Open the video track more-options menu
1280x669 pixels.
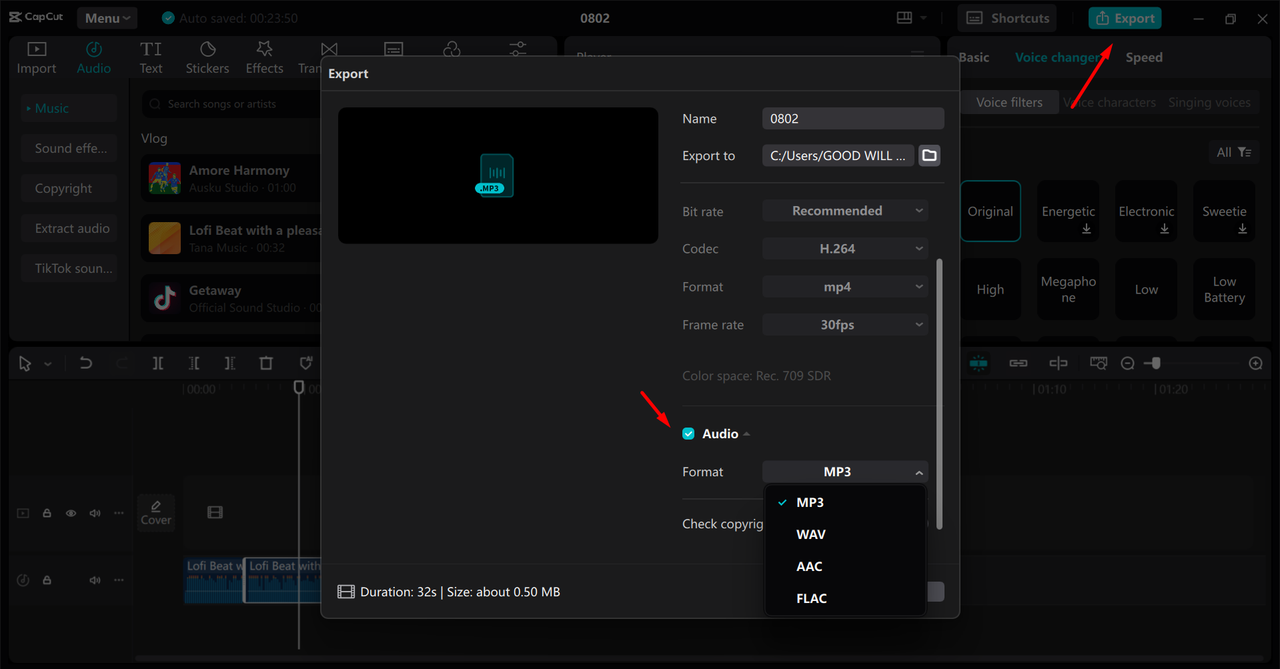click(x=119, y=513)
